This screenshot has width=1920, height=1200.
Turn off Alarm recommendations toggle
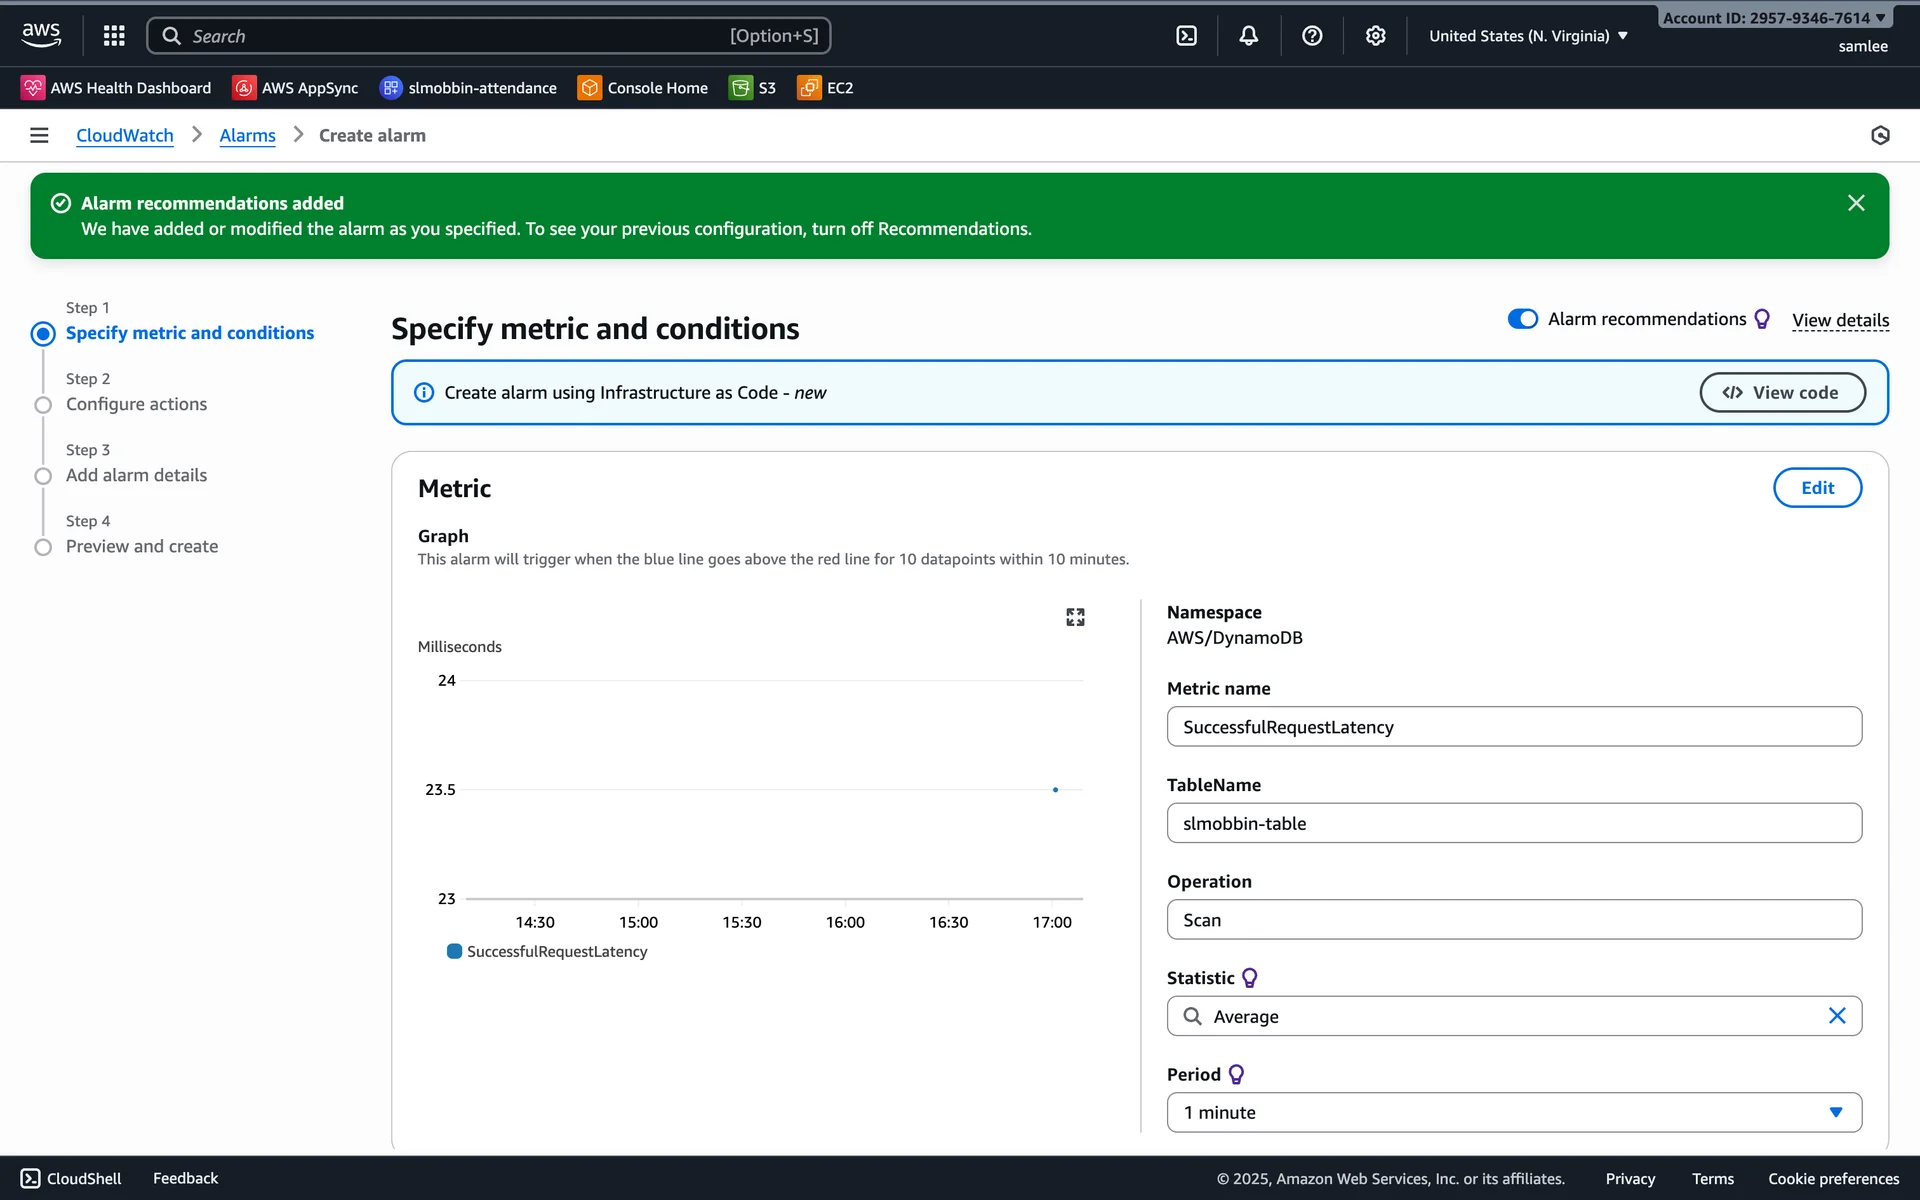coord(1522,319)
